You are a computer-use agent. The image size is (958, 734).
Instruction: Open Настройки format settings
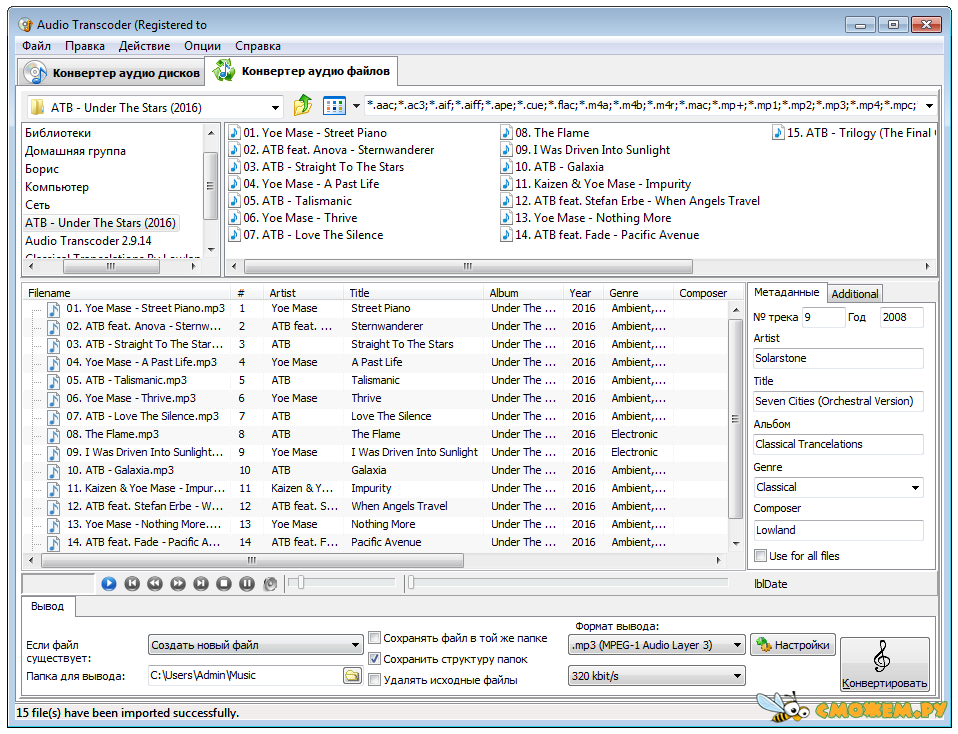click(792, 645)
